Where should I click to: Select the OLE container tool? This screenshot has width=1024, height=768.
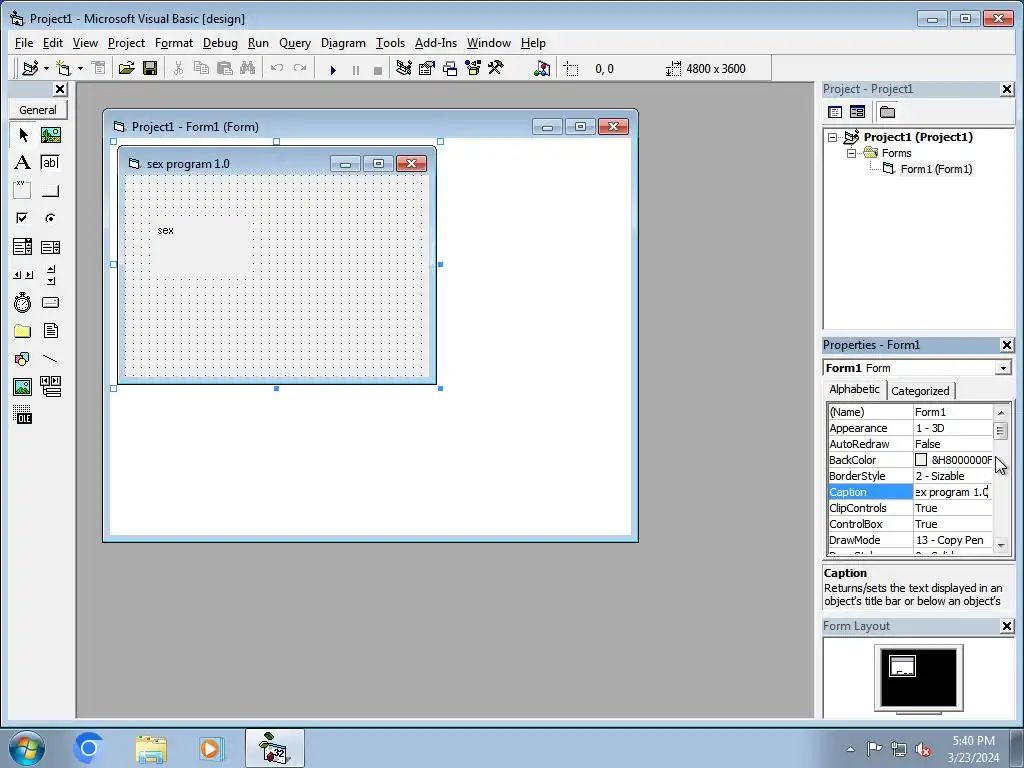[23, 415]
